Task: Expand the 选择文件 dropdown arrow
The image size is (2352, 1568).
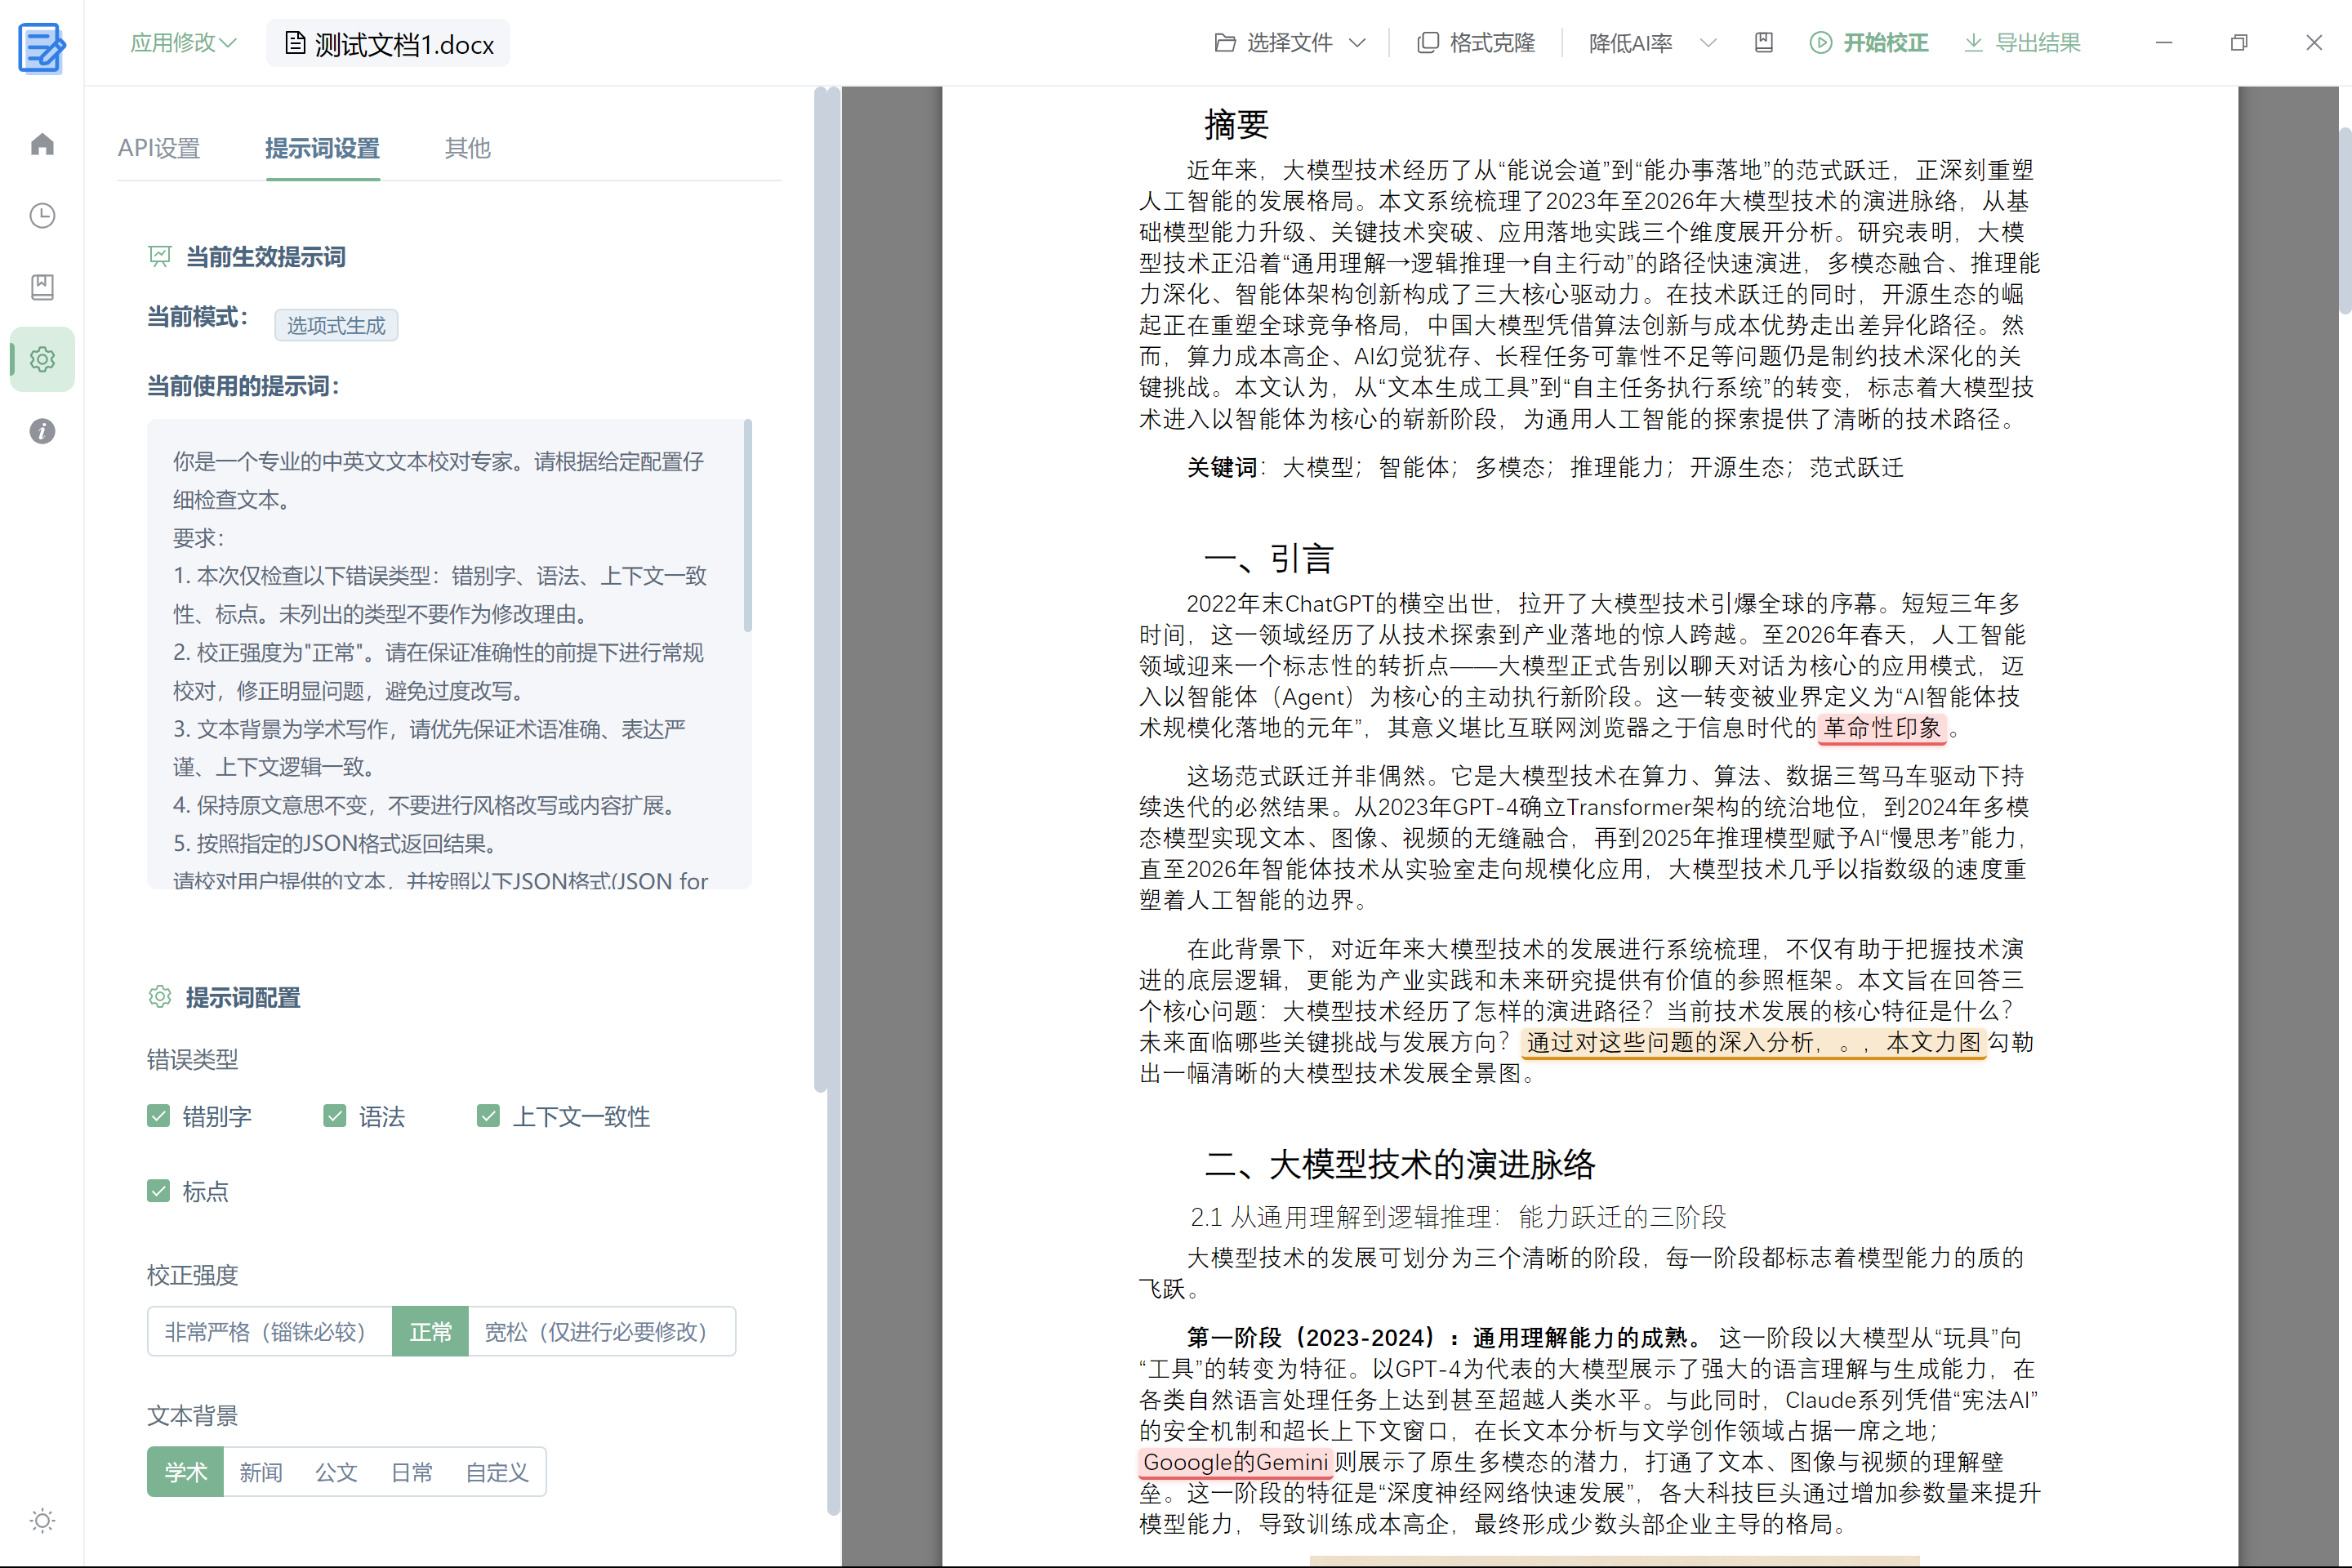Action: coord(1357,43)
